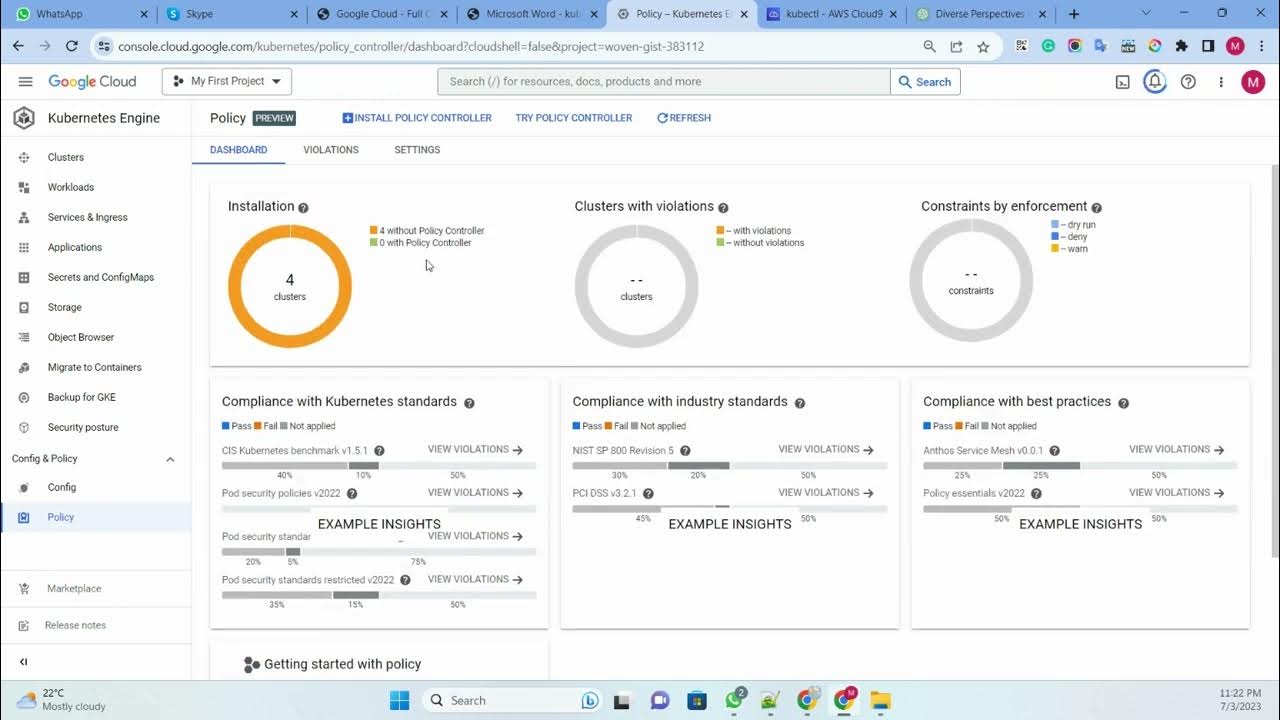Focus the resources and docs search field
This screenshot has height=720, width=1280.
click(663, 82)
